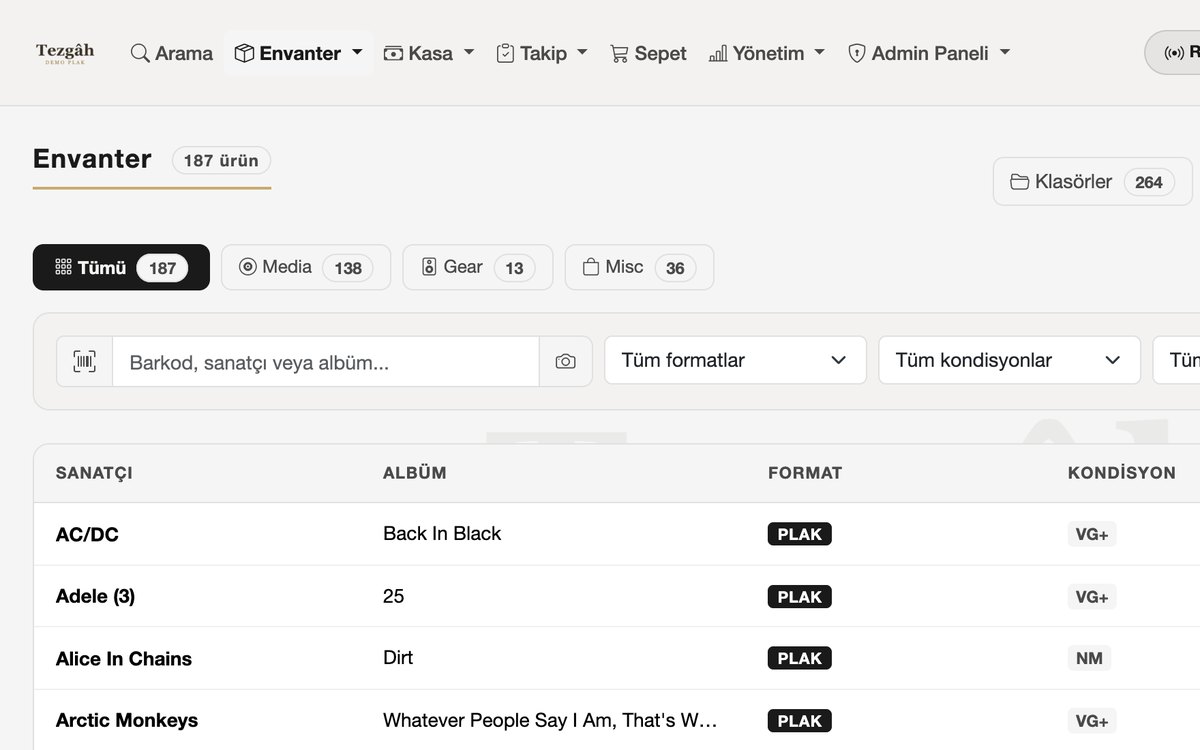
Task: Select the Tümü tab
Action: [121, 267]
